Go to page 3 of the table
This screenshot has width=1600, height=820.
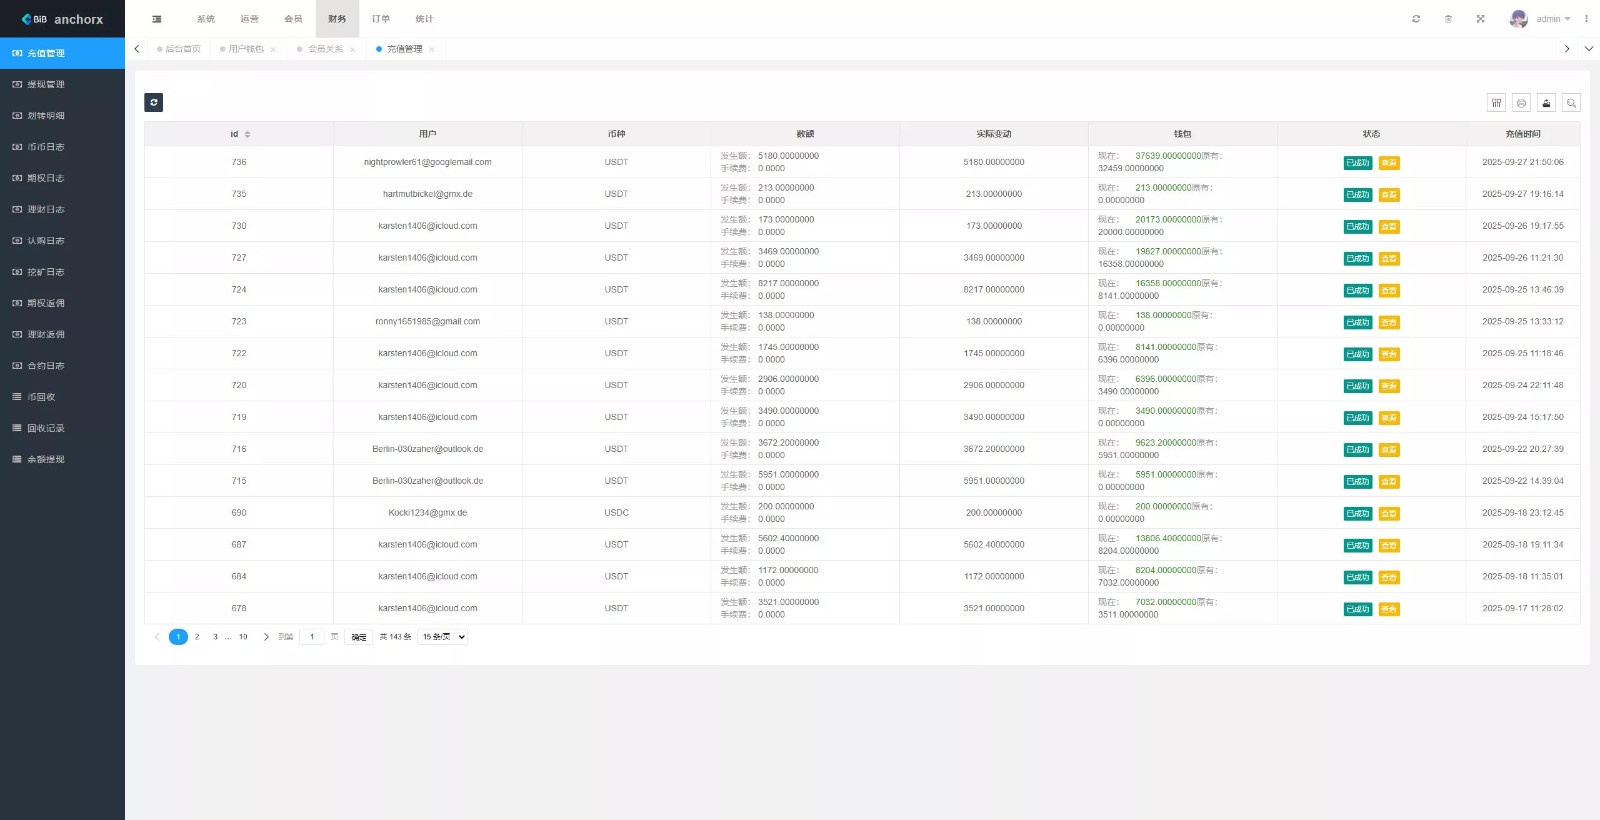215,637
